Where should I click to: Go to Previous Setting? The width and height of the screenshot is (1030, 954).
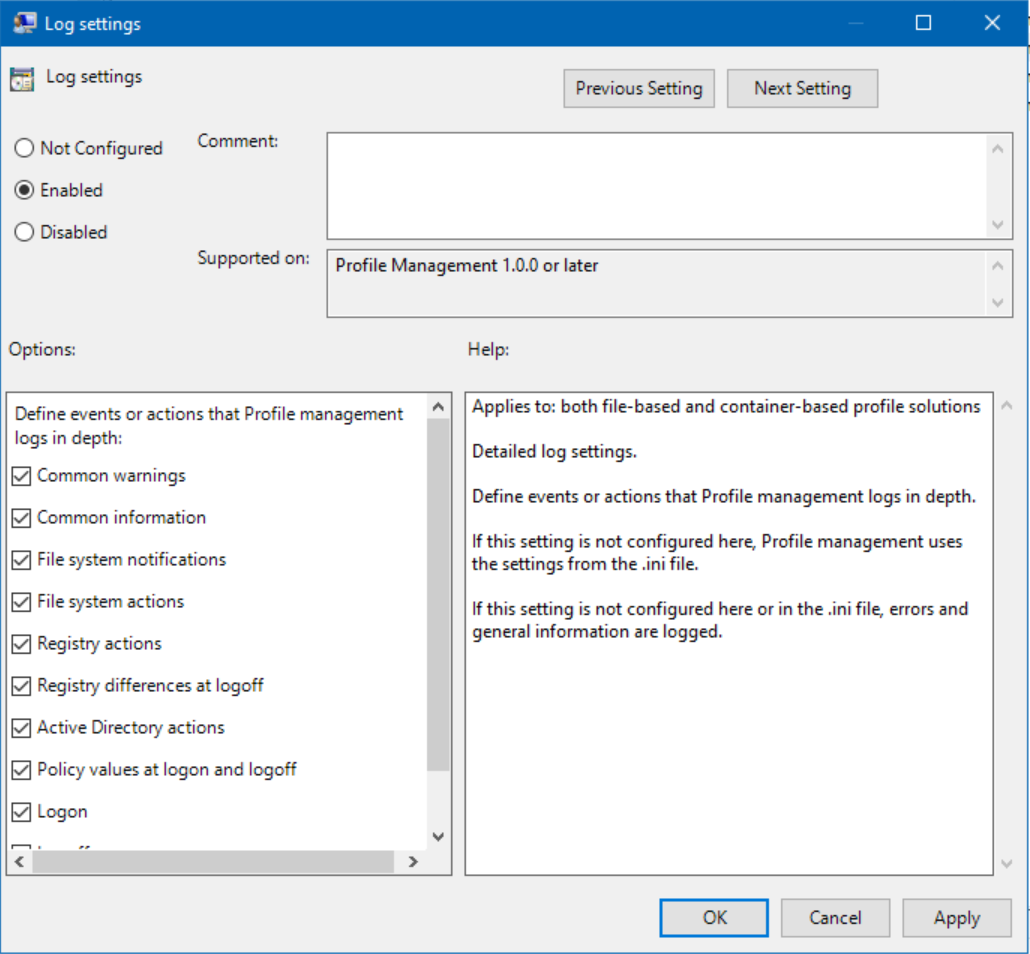pos(638,88)
